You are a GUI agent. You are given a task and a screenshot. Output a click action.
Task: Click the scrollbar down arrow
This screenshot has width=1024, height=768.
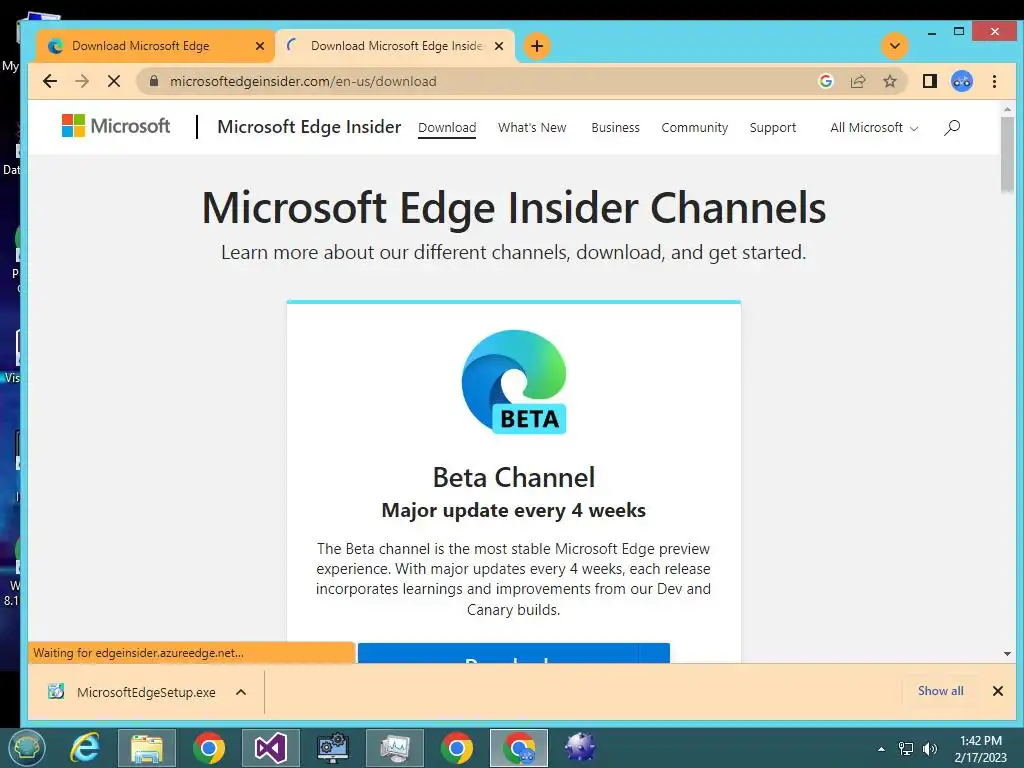[1007, 654]
